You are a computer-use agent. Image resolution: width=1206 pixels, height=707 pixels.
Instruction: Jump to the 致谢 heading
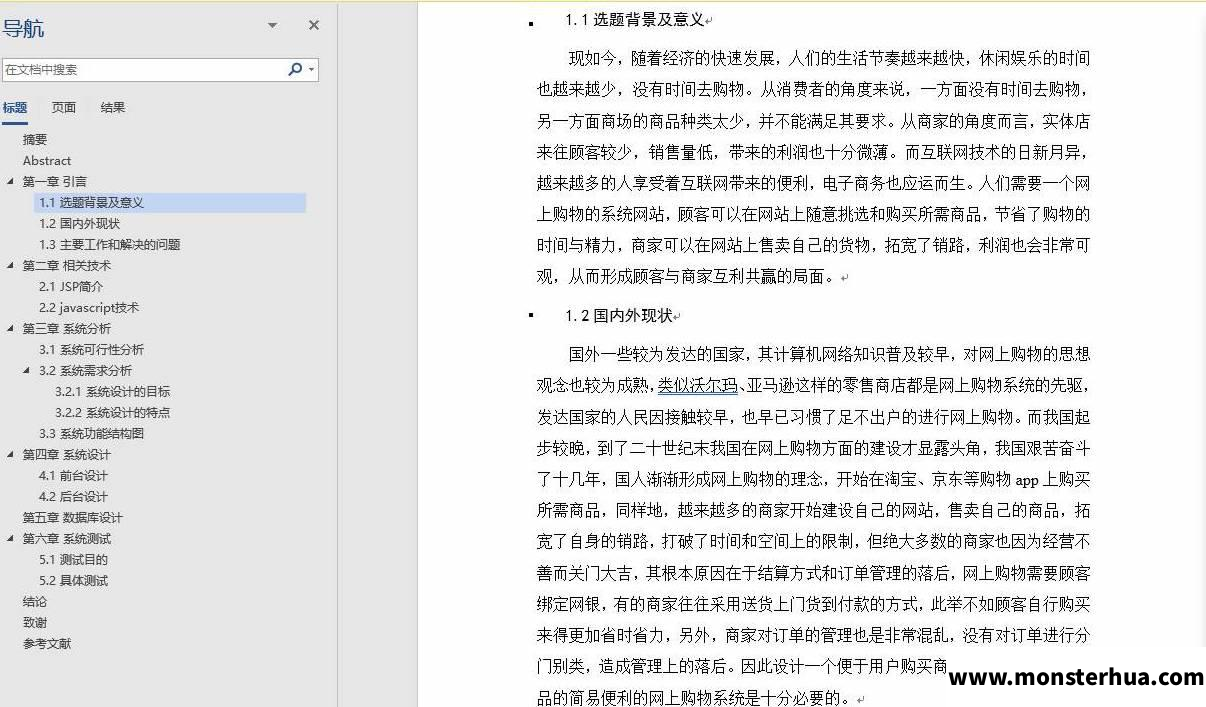point(35,623)
